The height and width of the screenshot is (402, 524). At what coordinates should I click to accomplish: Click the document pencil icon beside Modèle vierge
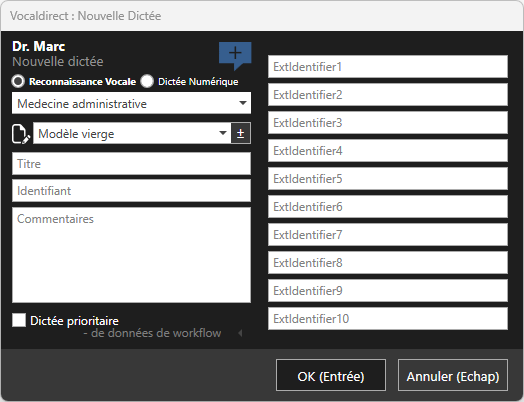tap(21, 134)
